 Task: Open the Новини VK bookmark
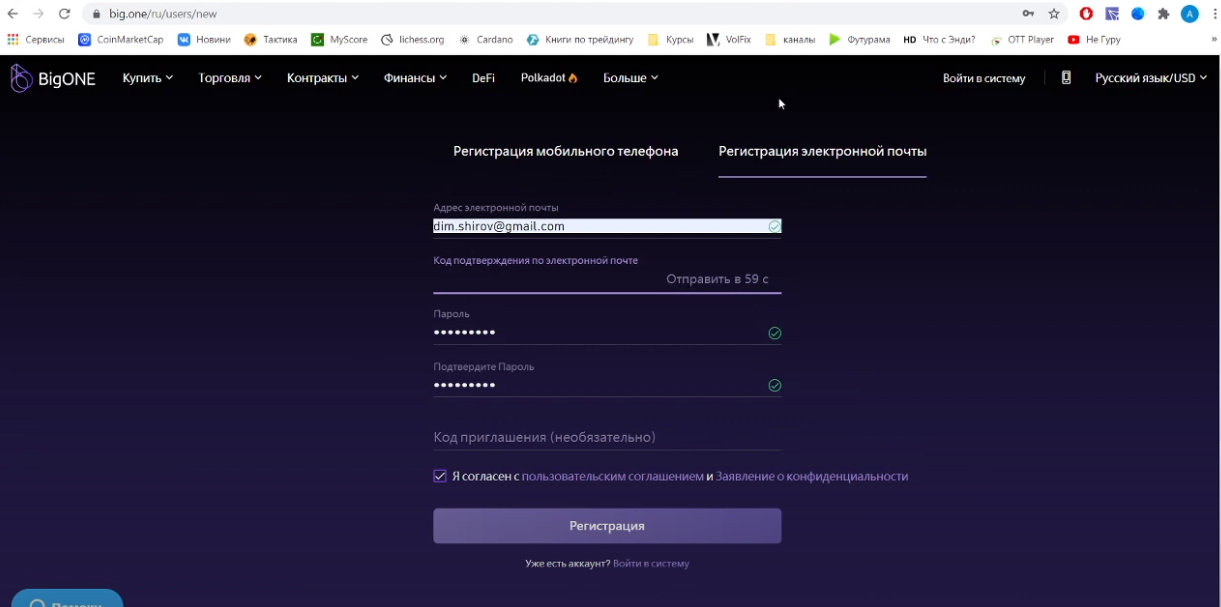[x=204, y=40]
